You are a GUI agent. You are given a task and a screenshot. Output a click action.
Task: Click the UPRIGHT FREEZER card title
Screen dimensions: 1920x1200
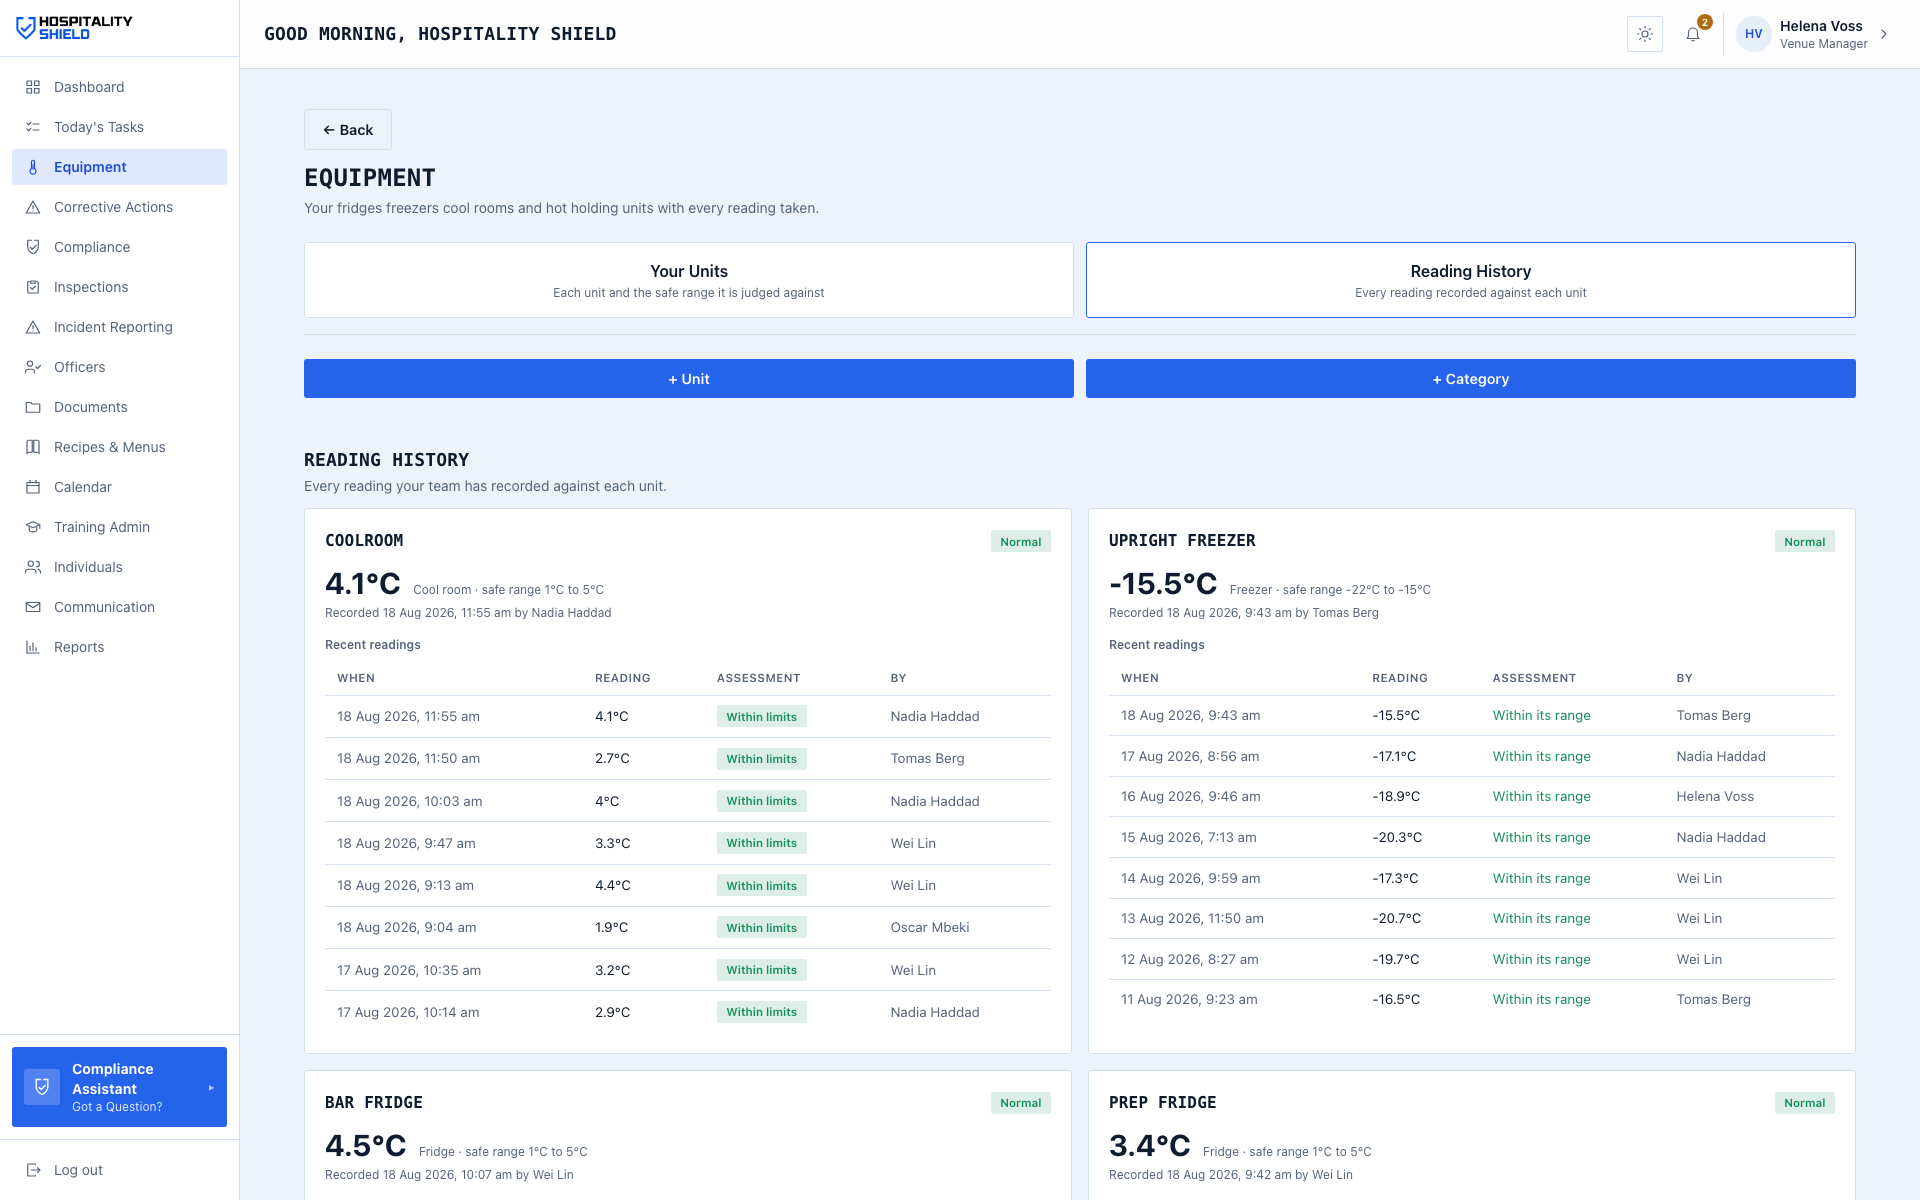point(1182,541)
